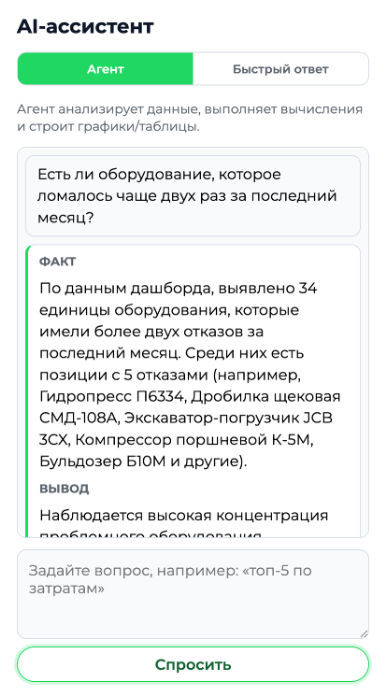
Task: Click the Спросить button
Action: [193, 665]
